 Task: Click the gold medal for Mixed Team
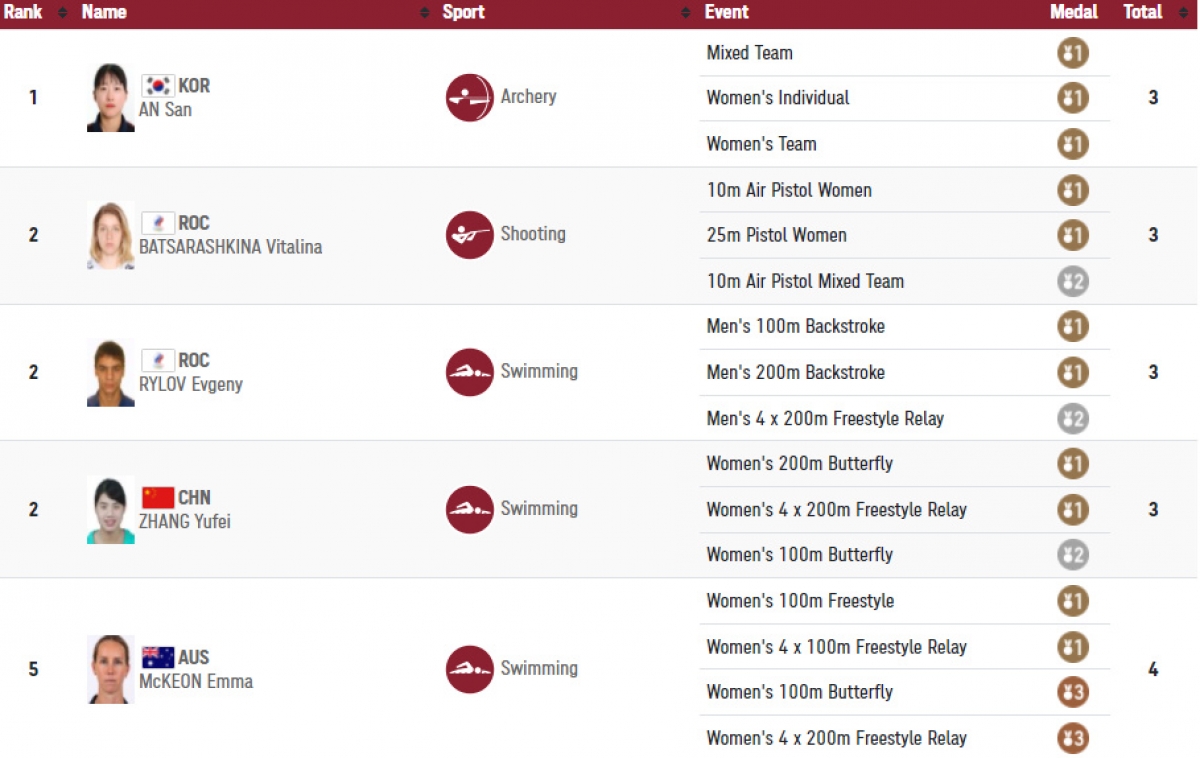point(1073,53)
